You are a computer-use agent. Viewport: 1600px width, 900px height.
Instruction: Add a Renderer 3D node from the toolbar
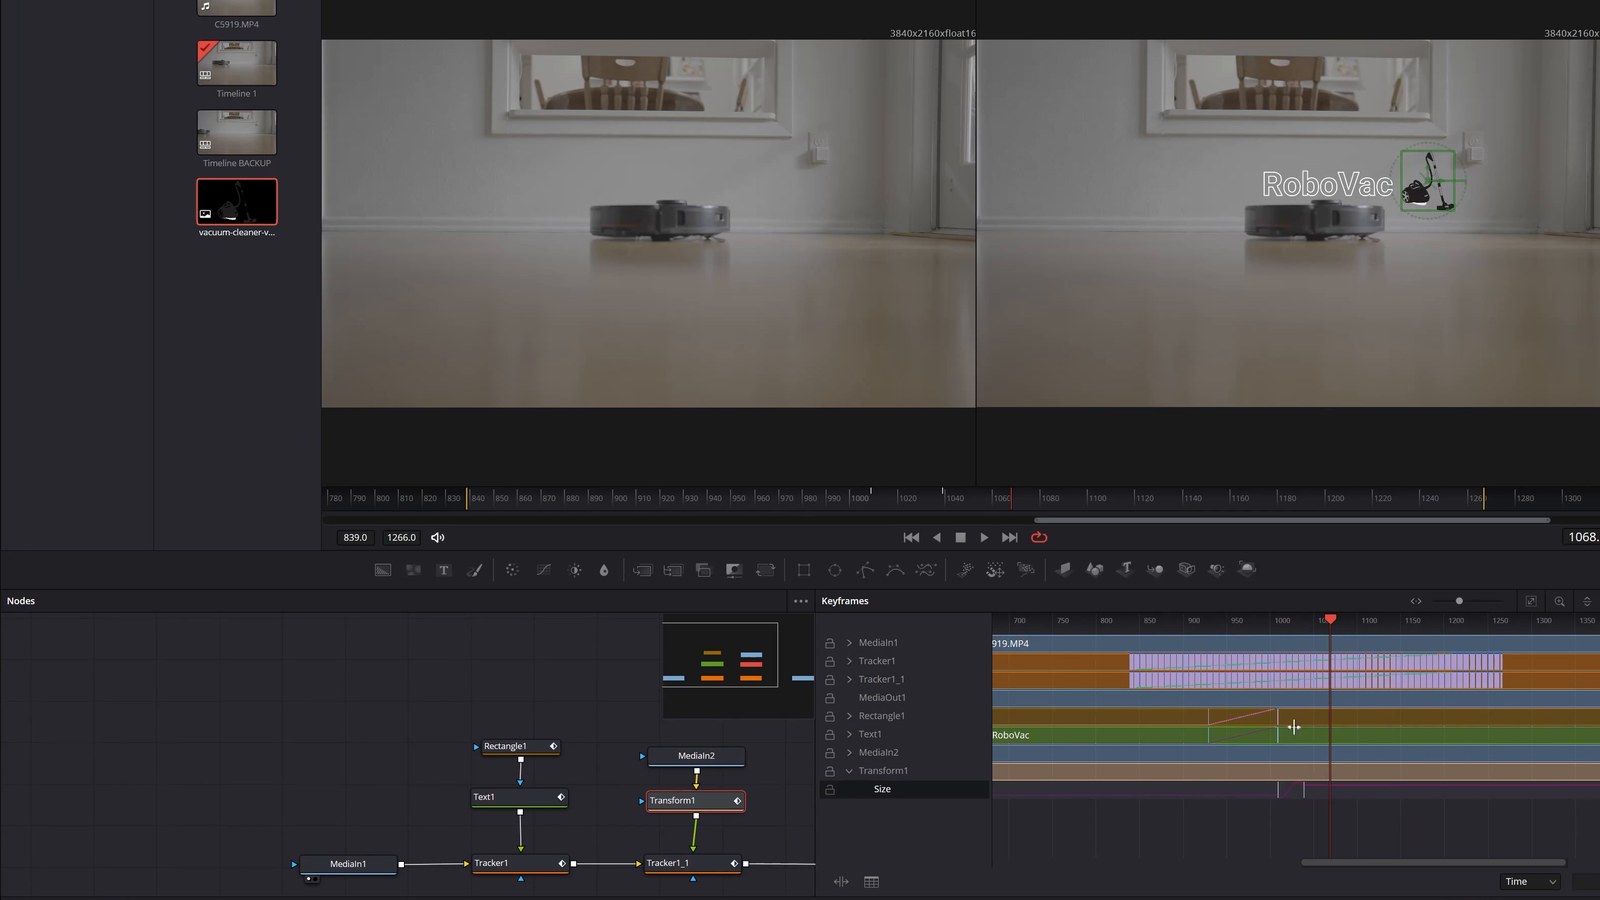(1247, 570)
